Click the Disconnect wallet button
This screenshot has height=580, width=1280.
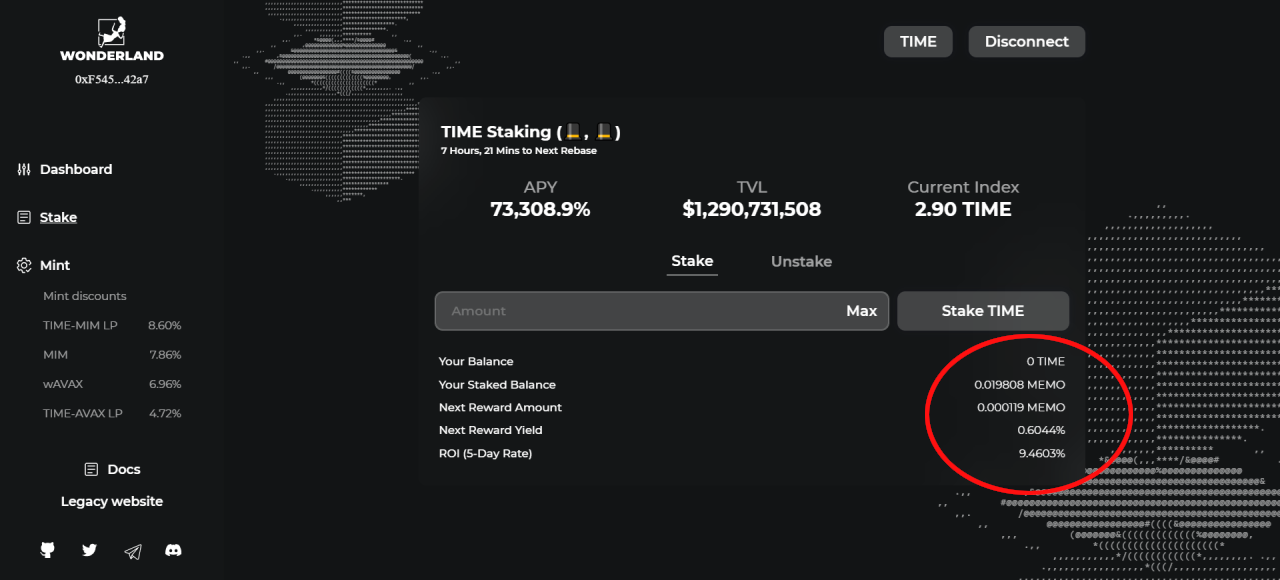click(x=1027, y=42)
